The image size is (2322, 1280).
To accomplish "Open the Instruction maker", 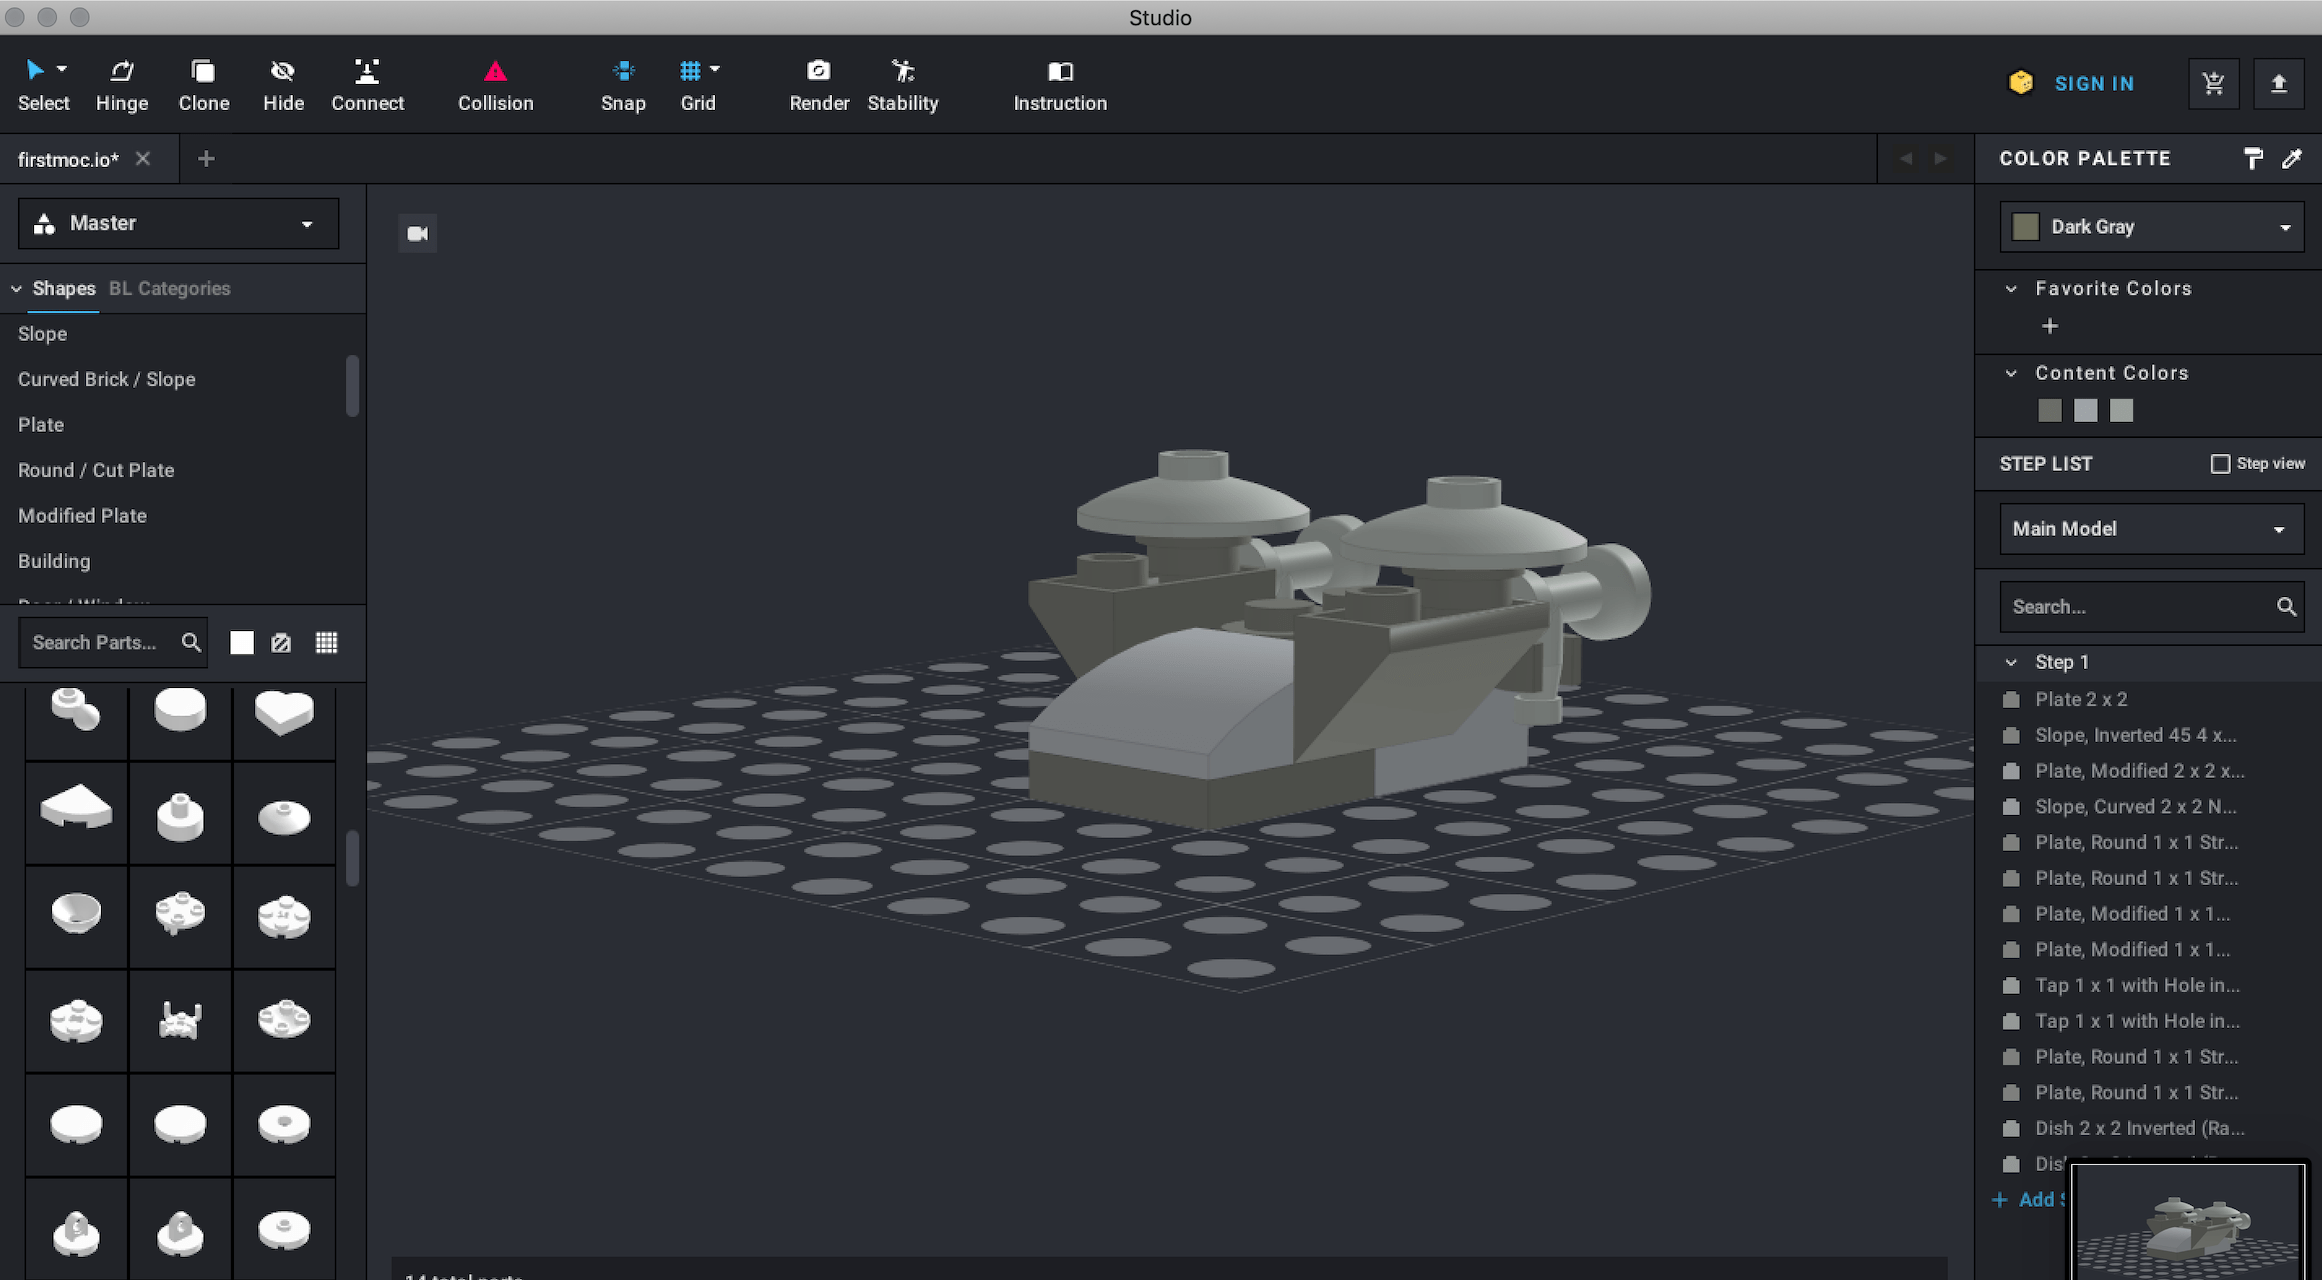I will pos(1059,84).
